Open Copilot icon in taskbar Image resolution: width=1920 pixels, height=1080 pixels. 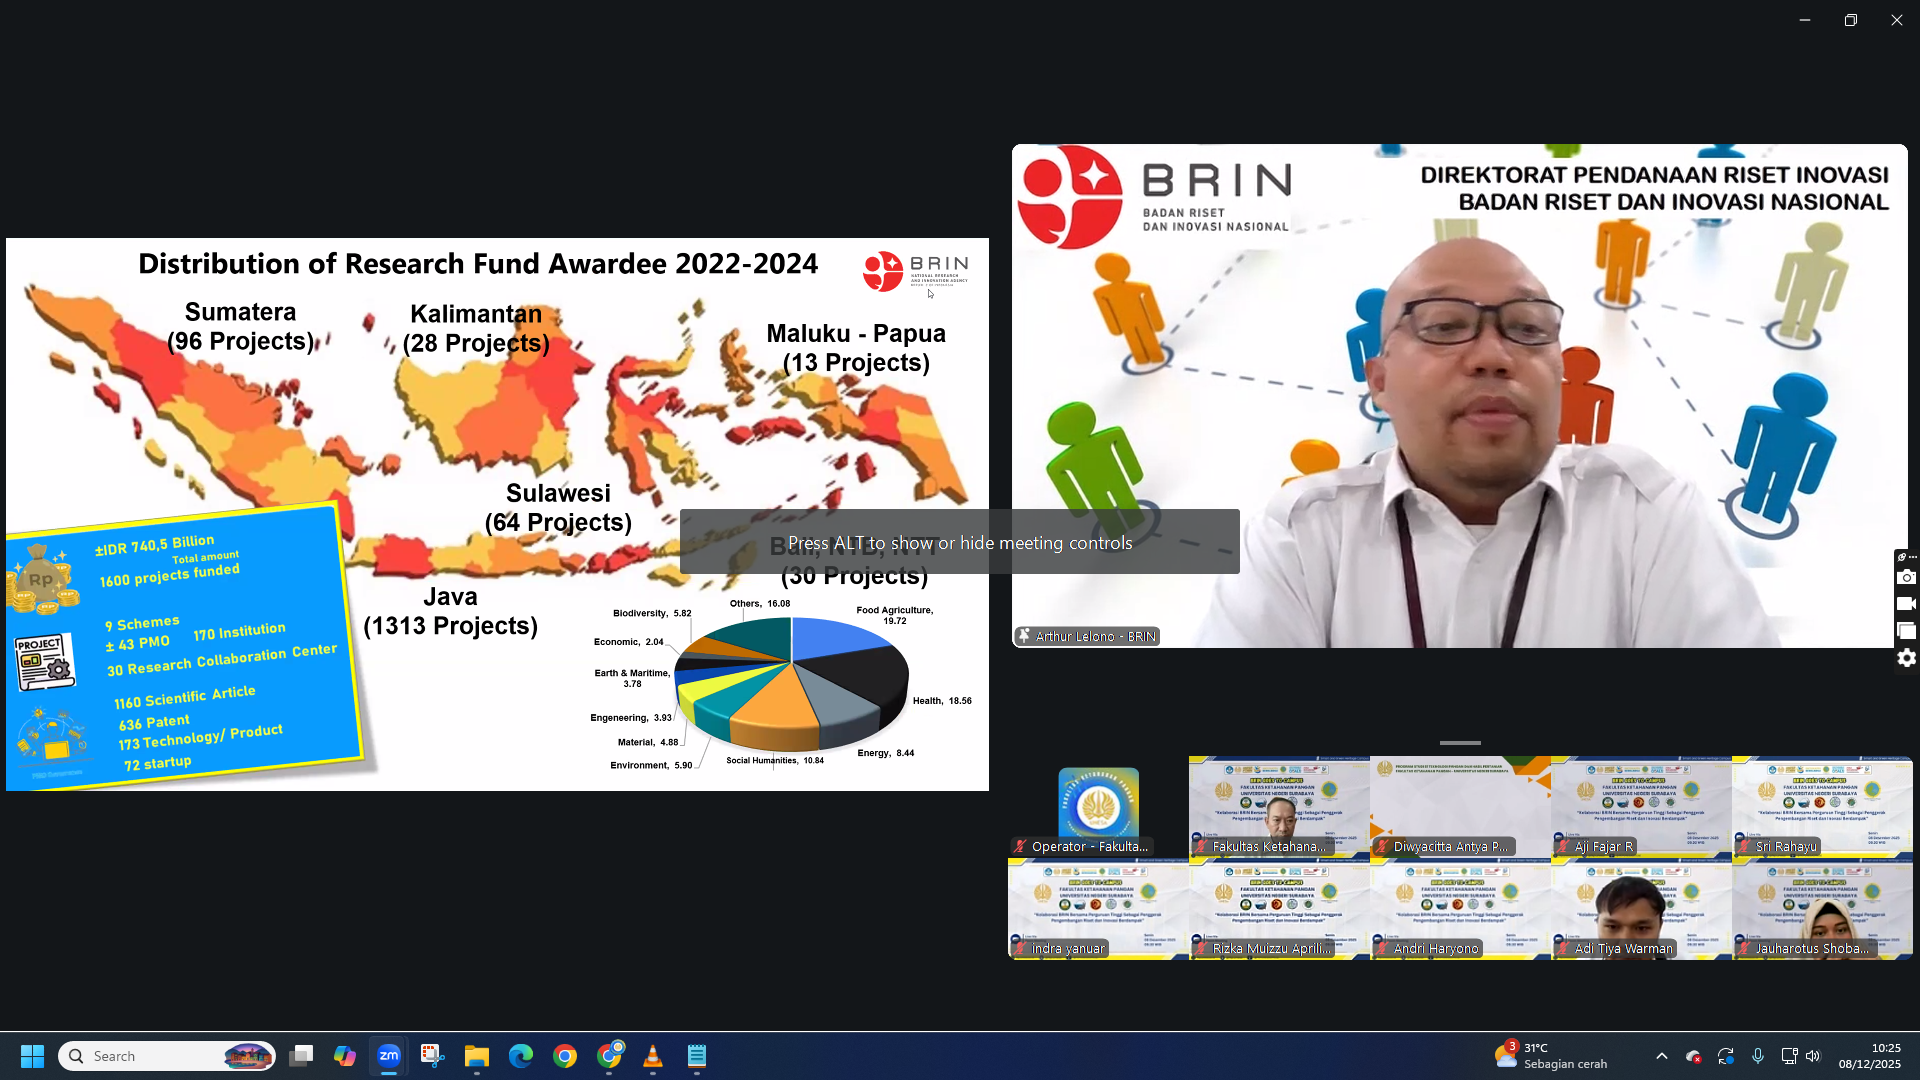pyautogui.click(x=345, y=1056)
